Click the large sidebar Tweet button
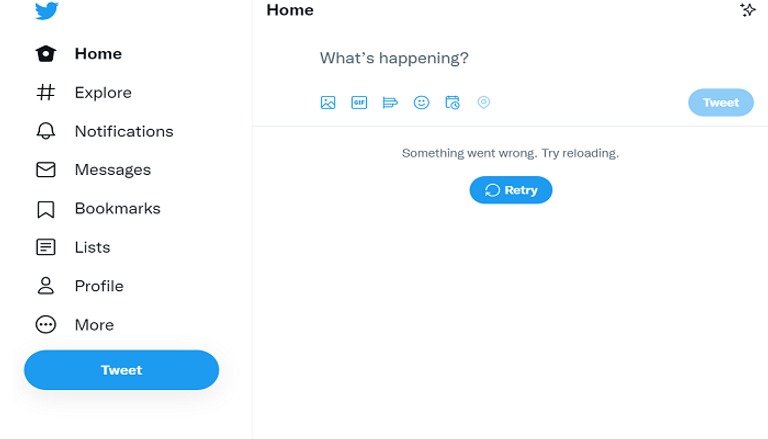 (121, 370)
